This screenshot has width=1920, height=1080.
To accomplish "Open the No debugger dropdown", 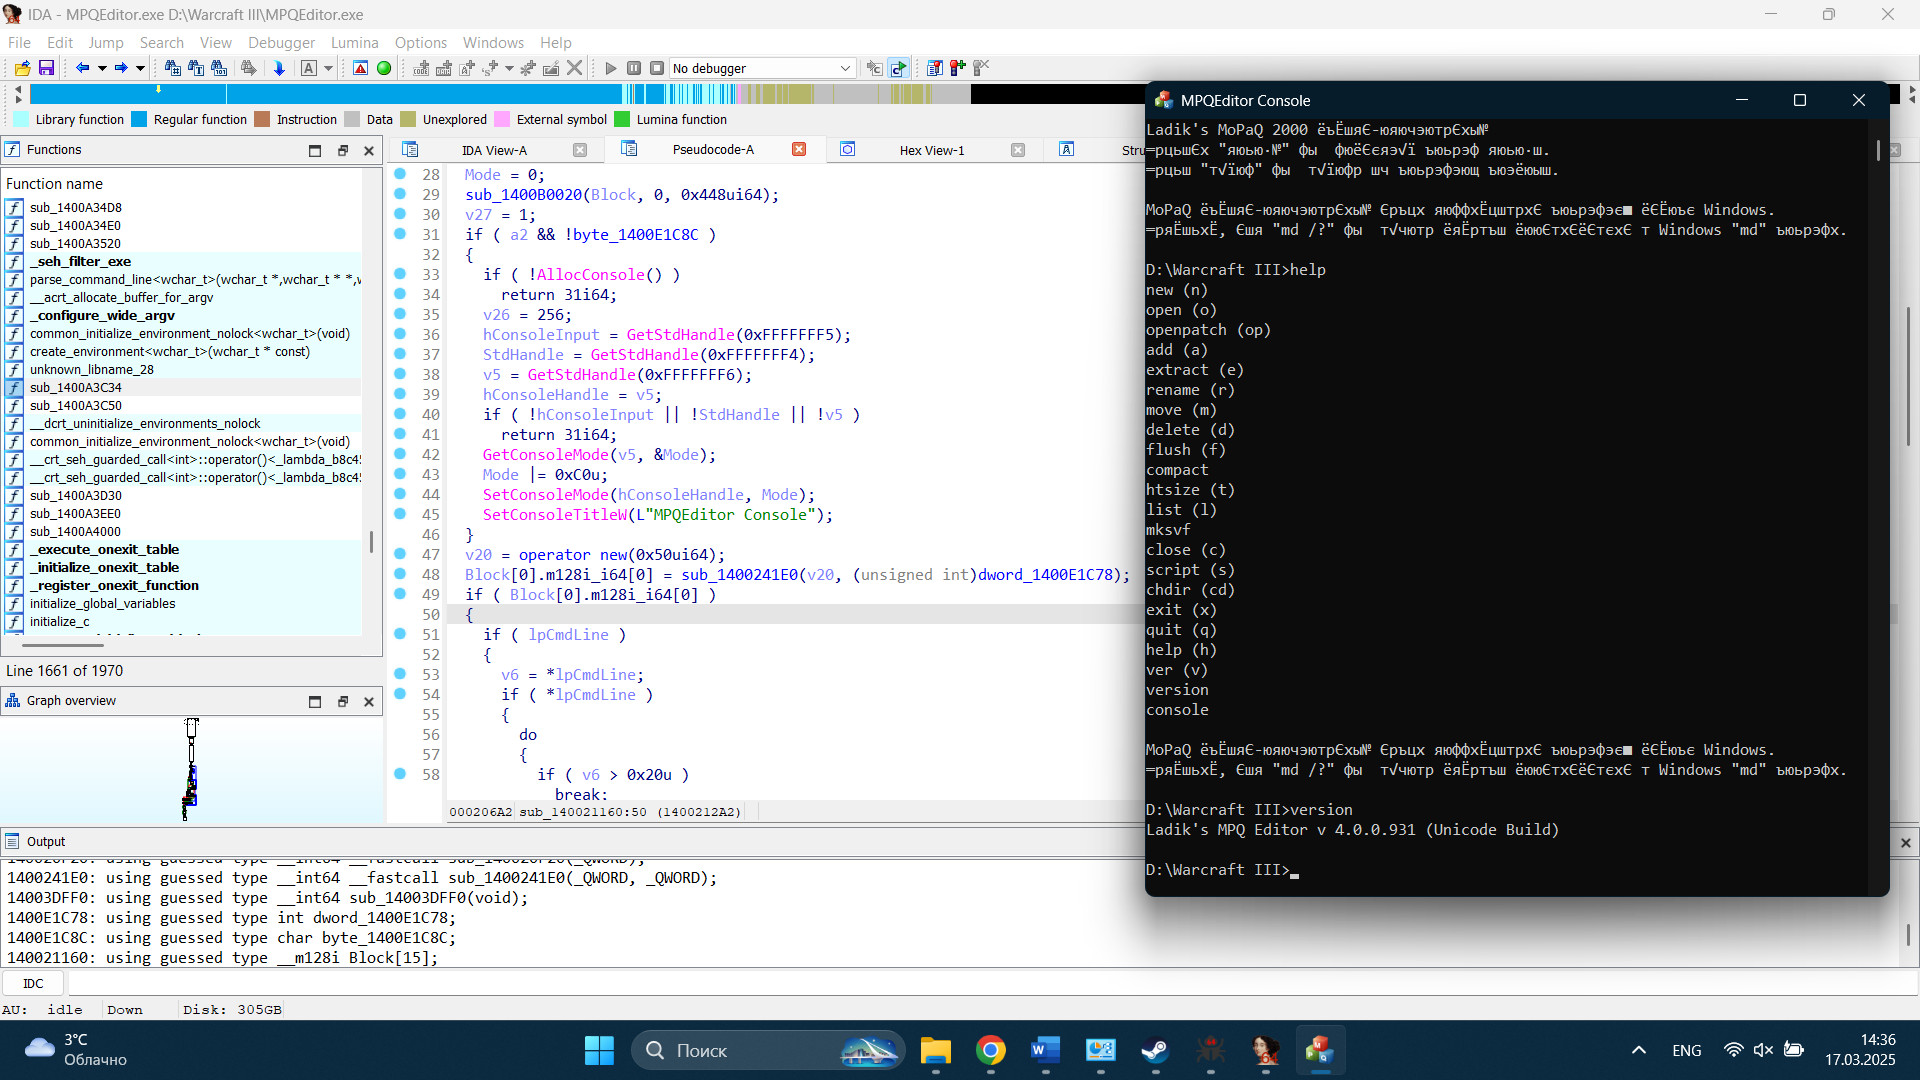I will pyautogui.click(x=761, y=68).
